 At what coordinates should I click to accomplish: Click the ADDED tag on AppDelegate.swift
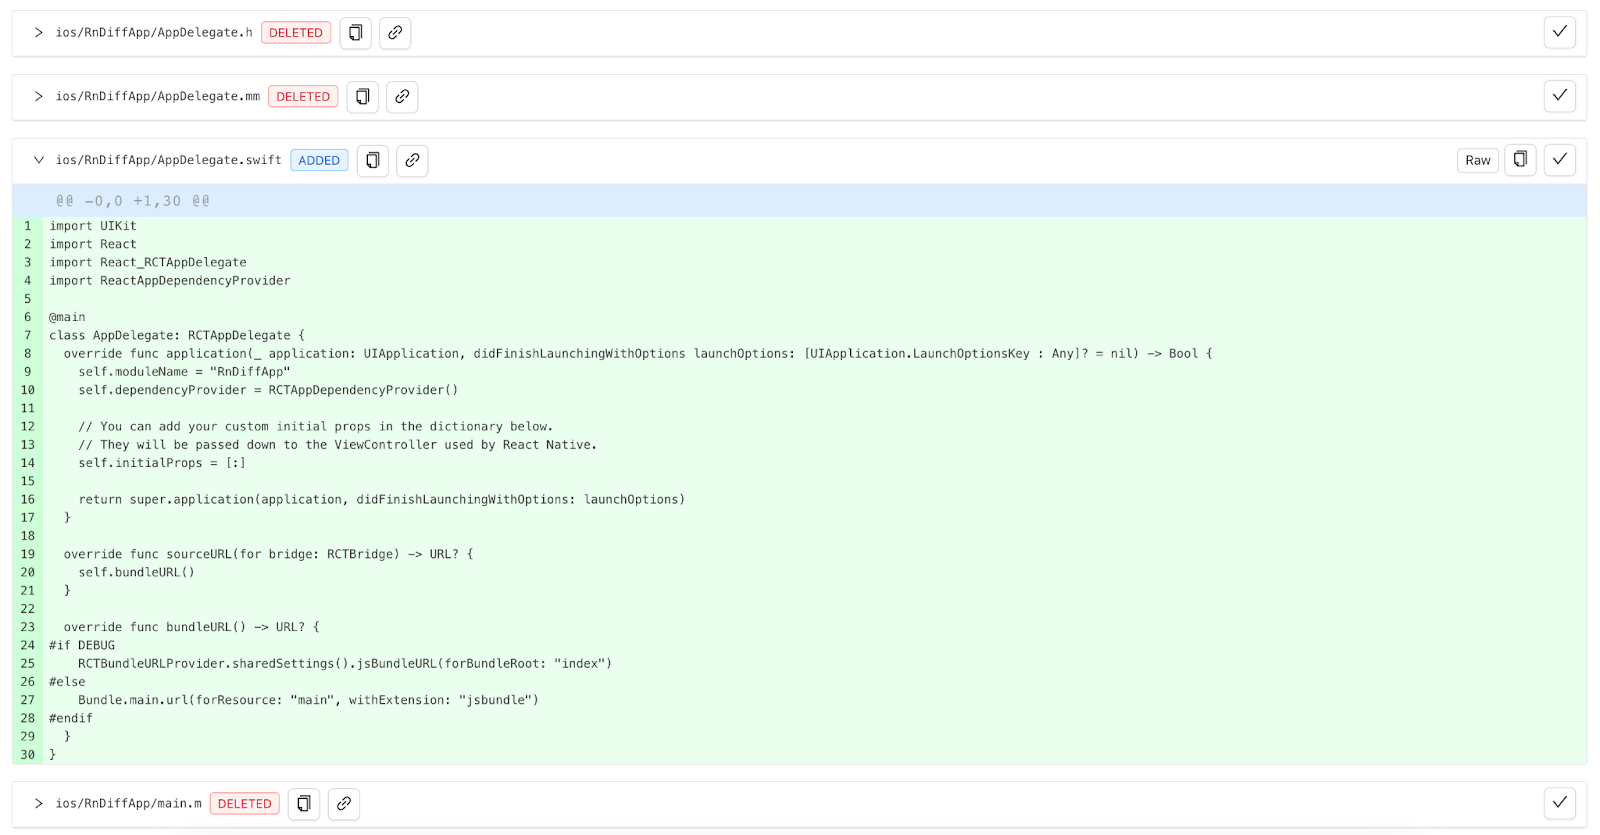tap(319, 161)
